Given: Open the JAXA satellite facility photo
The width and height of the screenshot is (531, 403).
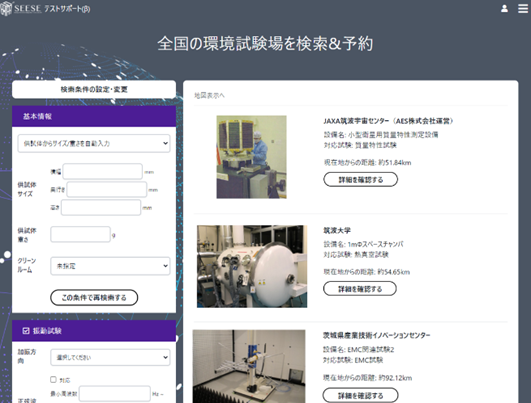Looking at the screenshot, I should pos(251,157).
